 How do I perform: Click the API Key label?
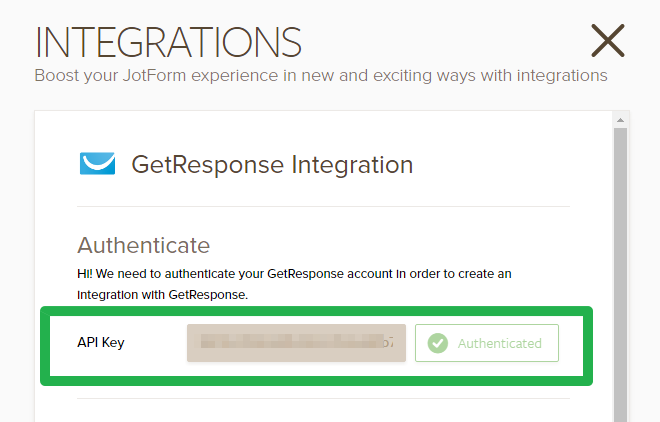click(x=100, y=343)
